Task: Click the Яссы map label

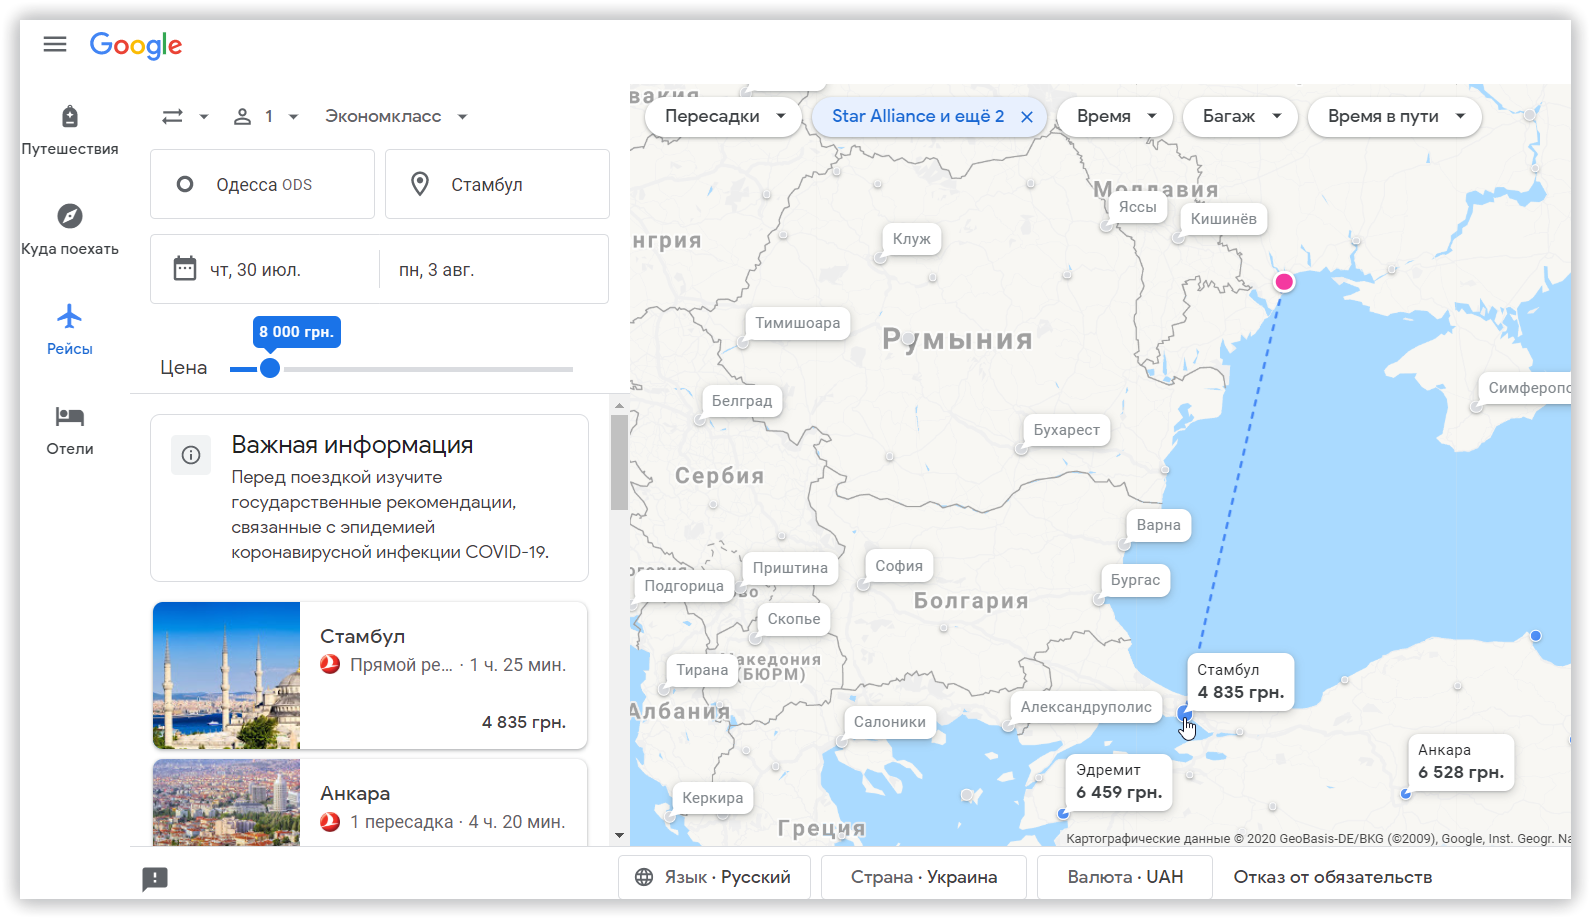Action: (x=1137, y=207)
